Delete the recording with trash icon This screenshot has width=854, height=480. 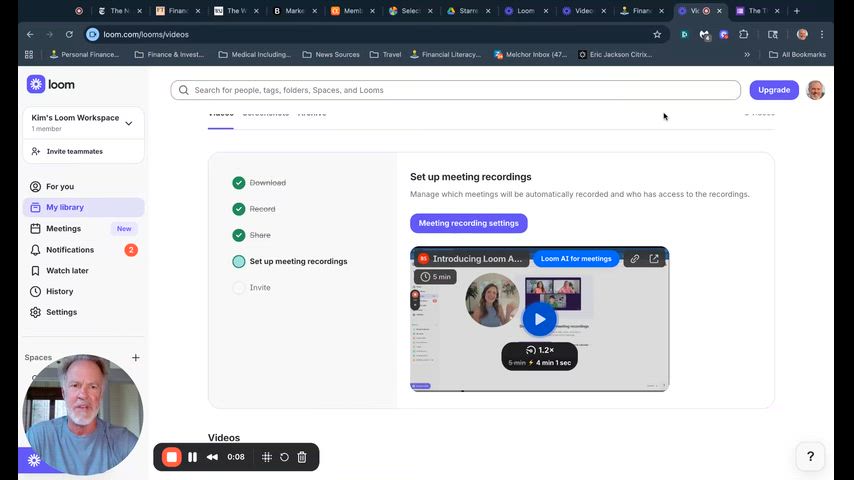point(302,457)
